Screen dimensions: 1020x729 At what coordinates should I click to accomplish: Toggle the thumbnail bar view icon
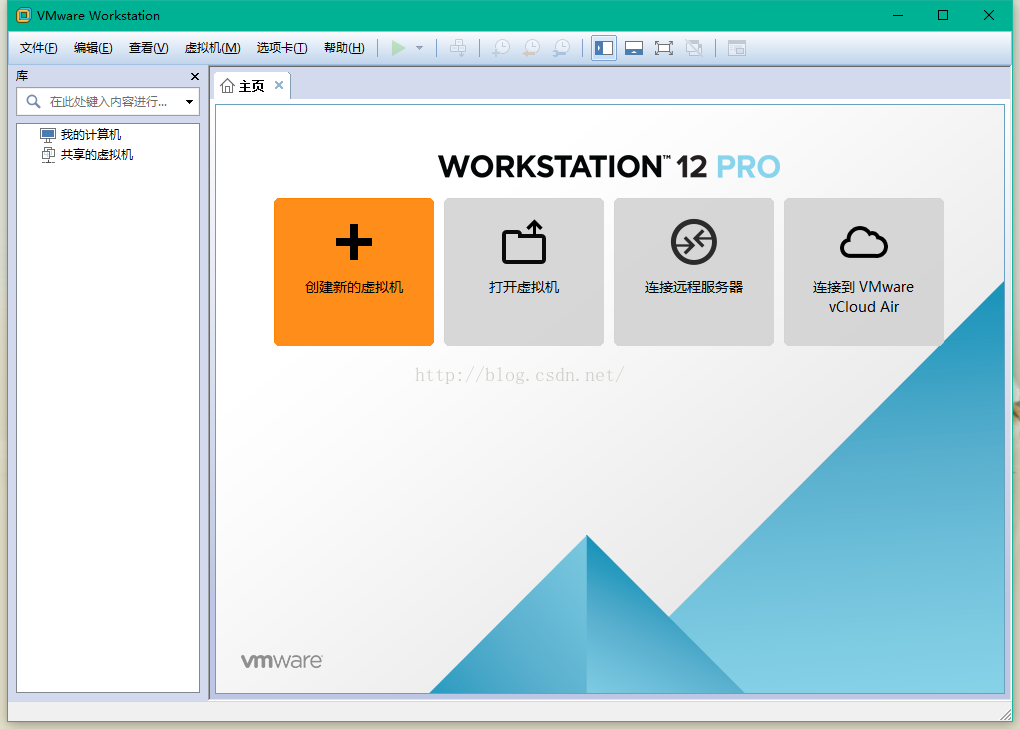click(634, 48)
